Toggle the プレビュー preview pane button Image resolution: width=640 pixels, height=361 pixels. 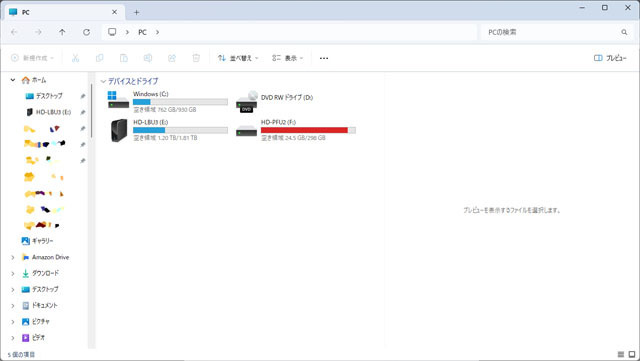(610, 58)
